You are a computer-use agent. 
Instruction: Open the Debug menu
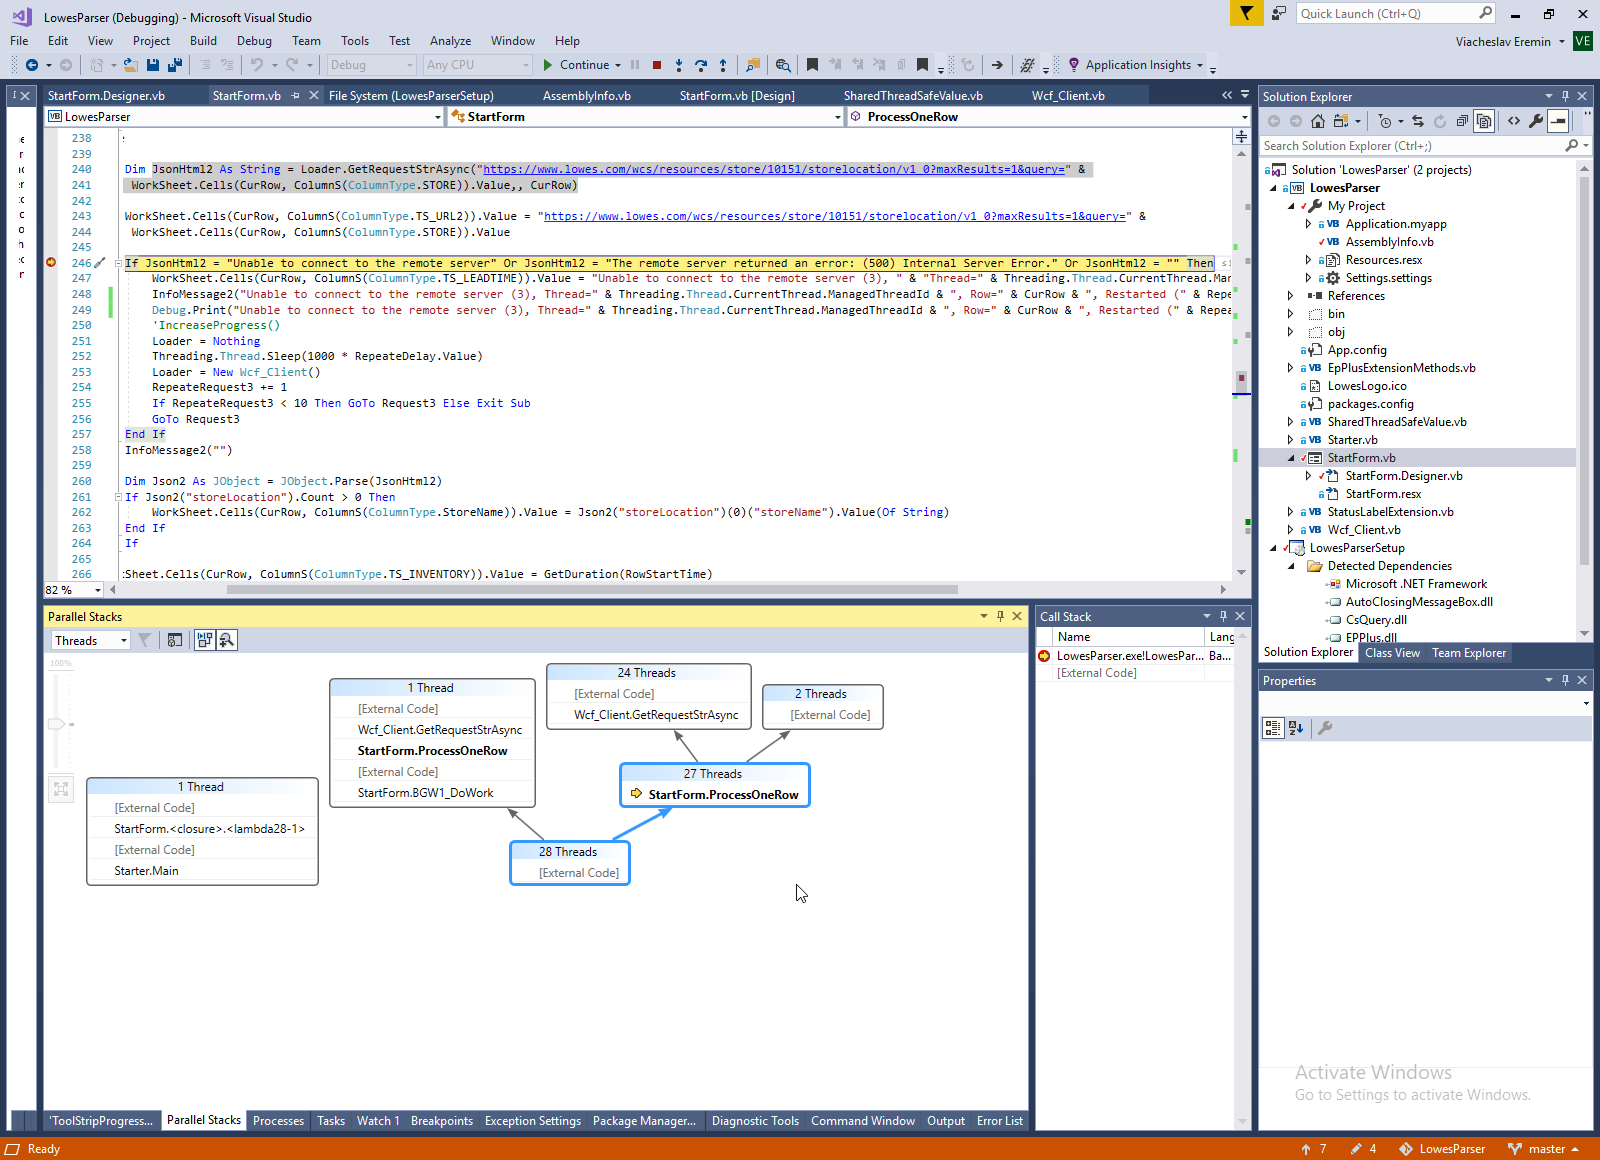click(254, 41)
